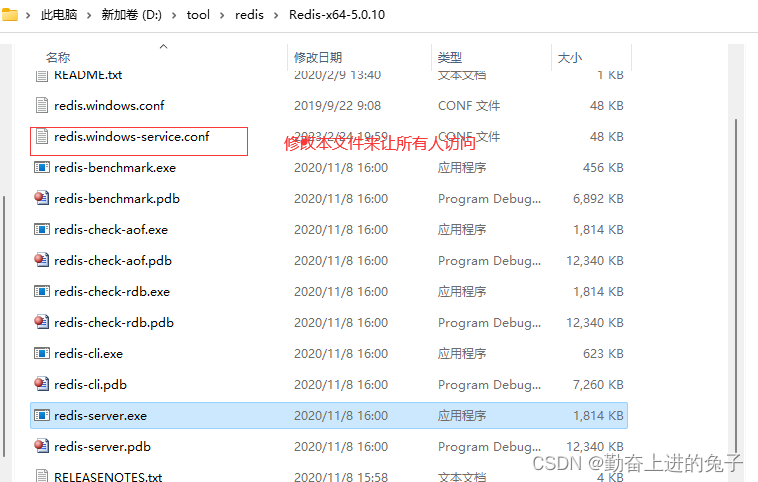Viewport: 758px width, 482px height.
Task: Select file redis-cli.exe
Action: tap(88, 353)
